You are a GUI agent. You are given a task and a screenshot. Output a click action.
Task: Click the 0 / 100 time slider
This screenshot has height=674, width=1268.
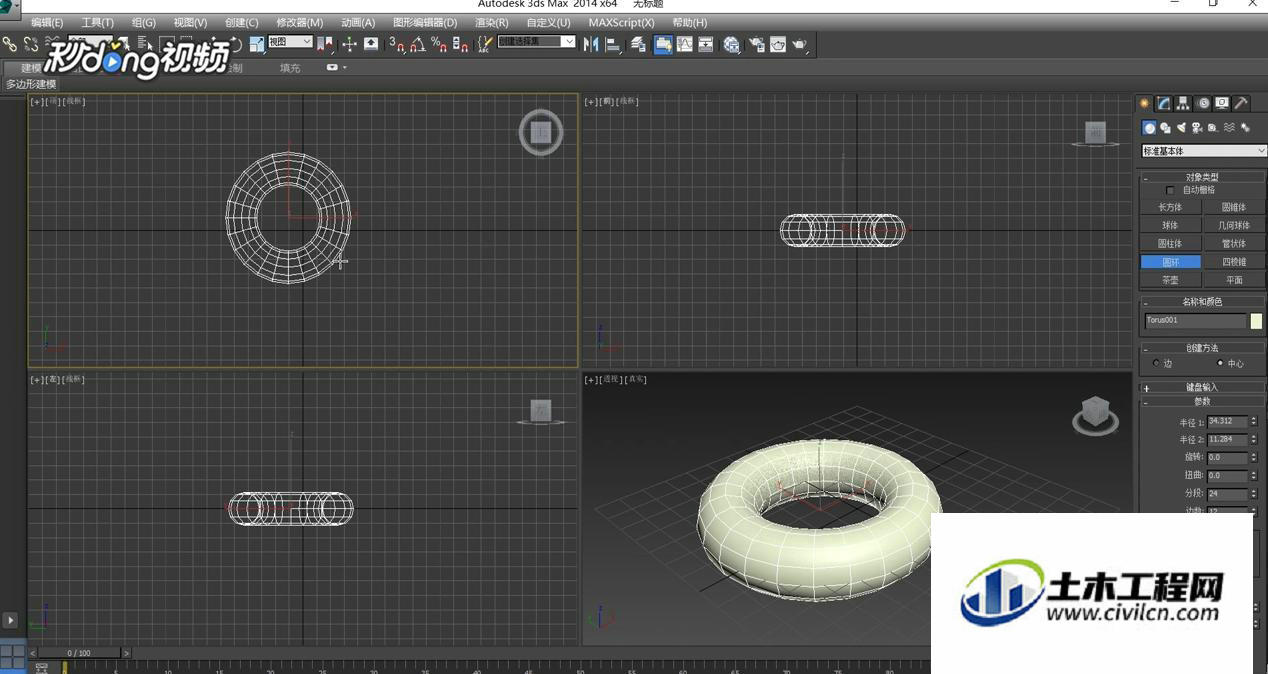pos(79,653)
